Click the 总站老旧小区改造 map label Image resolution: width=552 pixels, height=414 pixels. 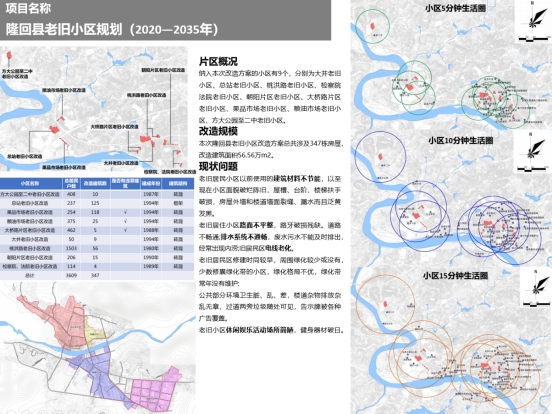pos(25,156)
